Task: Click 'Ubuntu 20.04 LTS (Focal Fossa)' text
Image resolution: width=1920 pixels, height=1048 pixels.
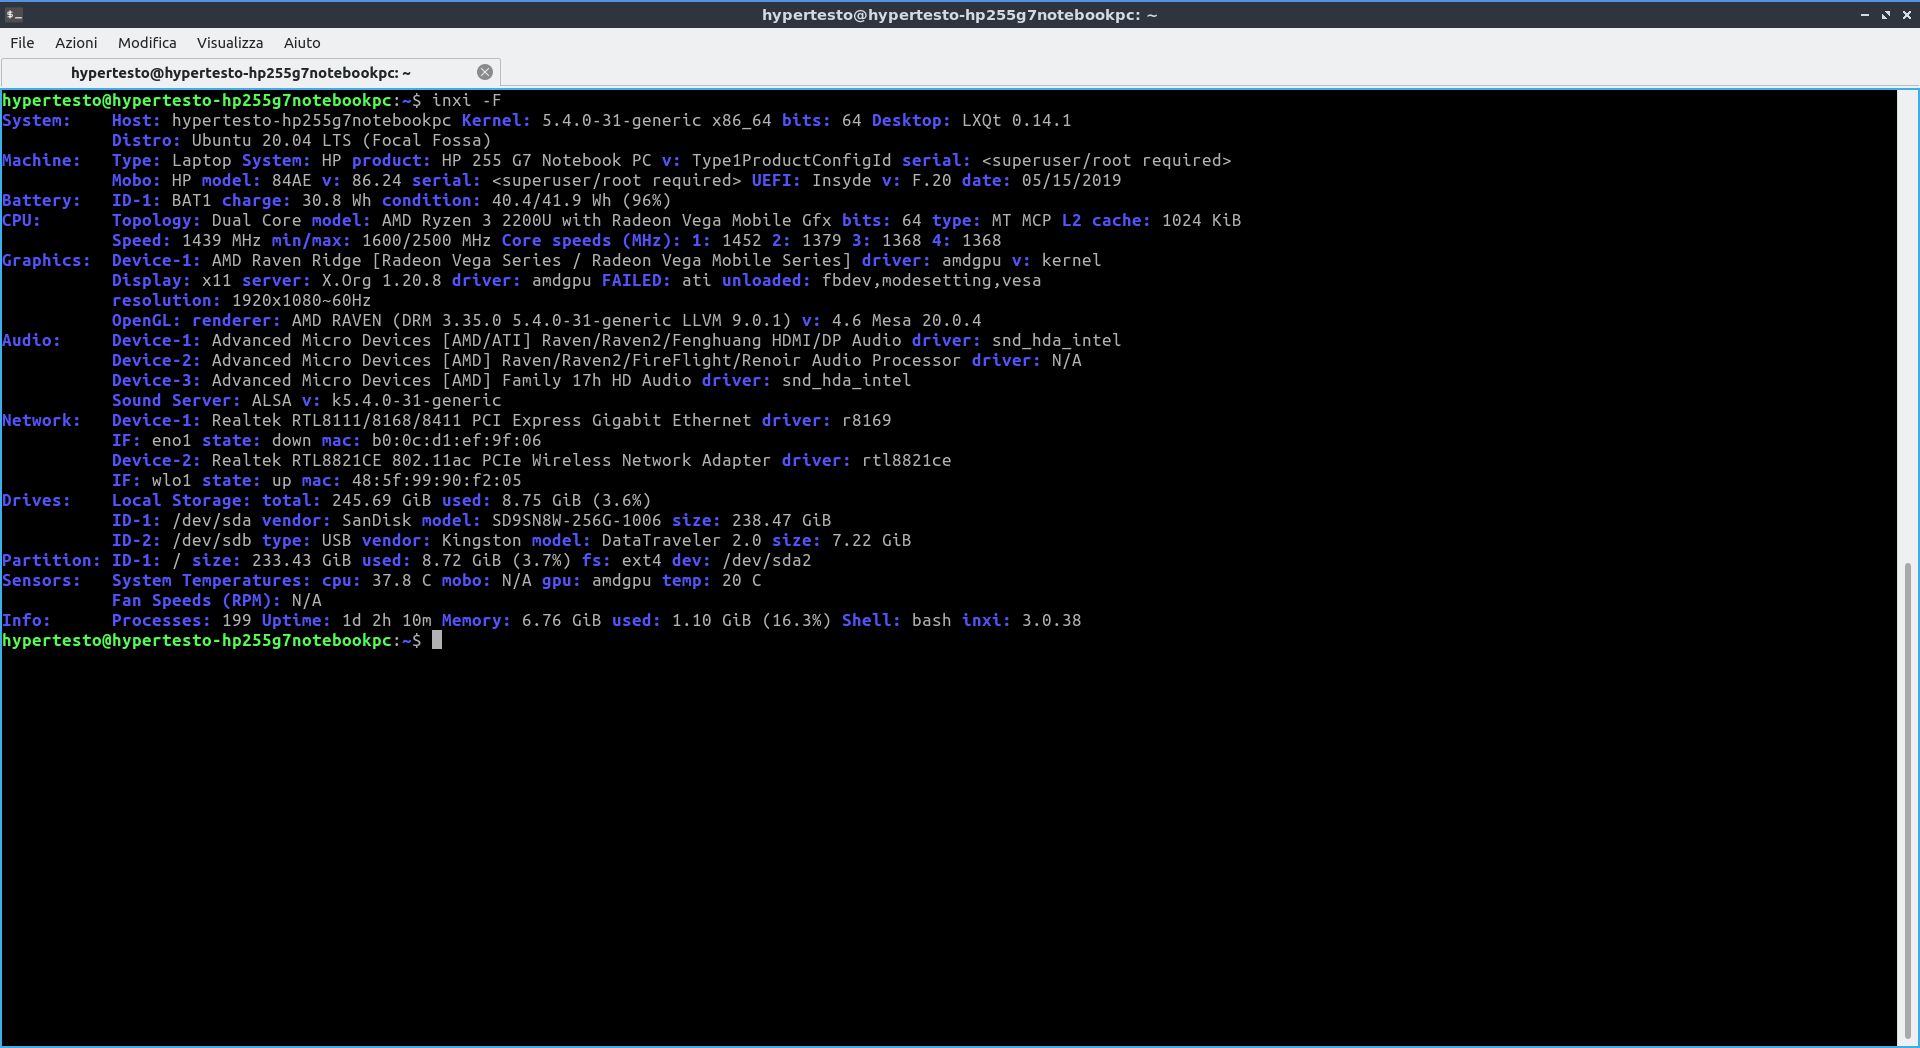Action: click(341, 140)
